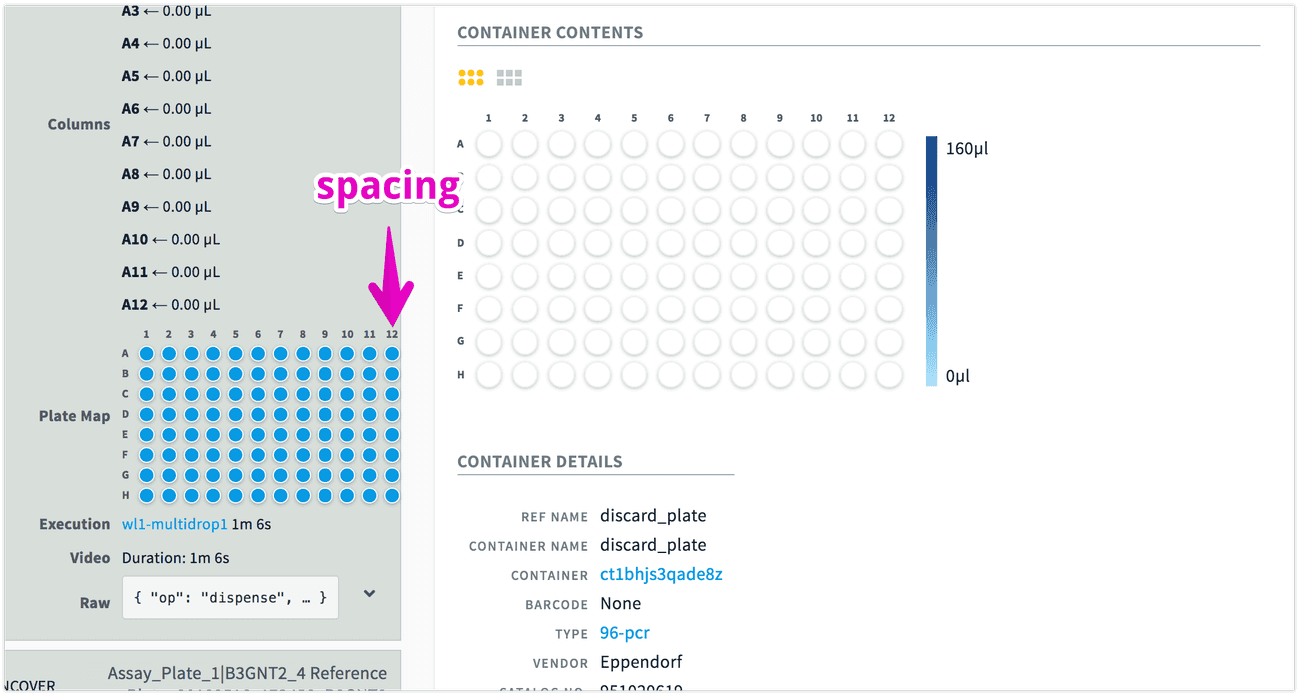
Task: Click well E1 in the Plate Map
Action: 145,434
